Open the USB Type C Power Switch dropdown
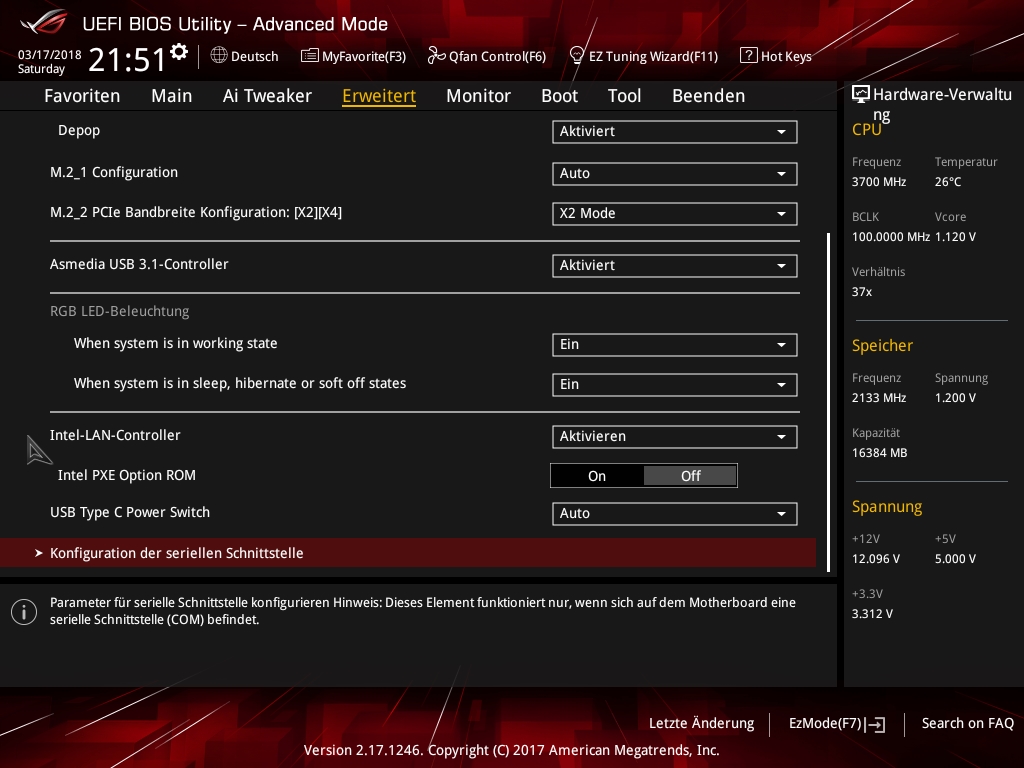This screenshot has height=768, width=1024. tap(675, 514)
